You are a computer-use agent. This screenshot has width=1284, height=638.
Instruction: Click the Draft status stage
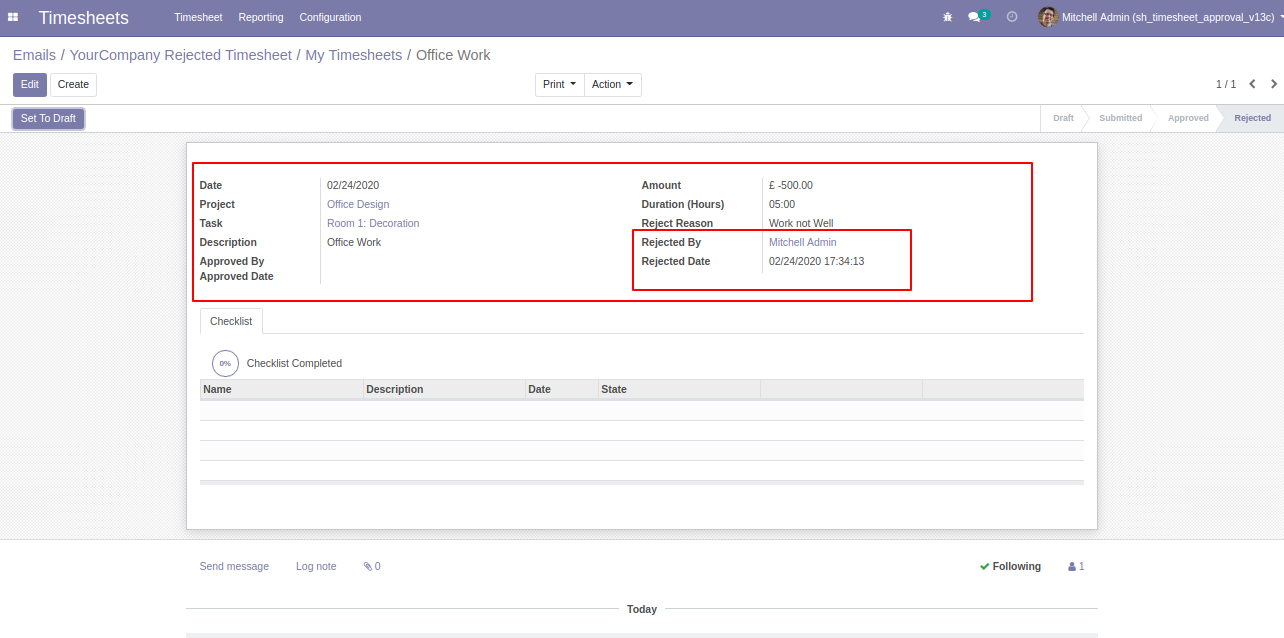tap(1063, 118)
